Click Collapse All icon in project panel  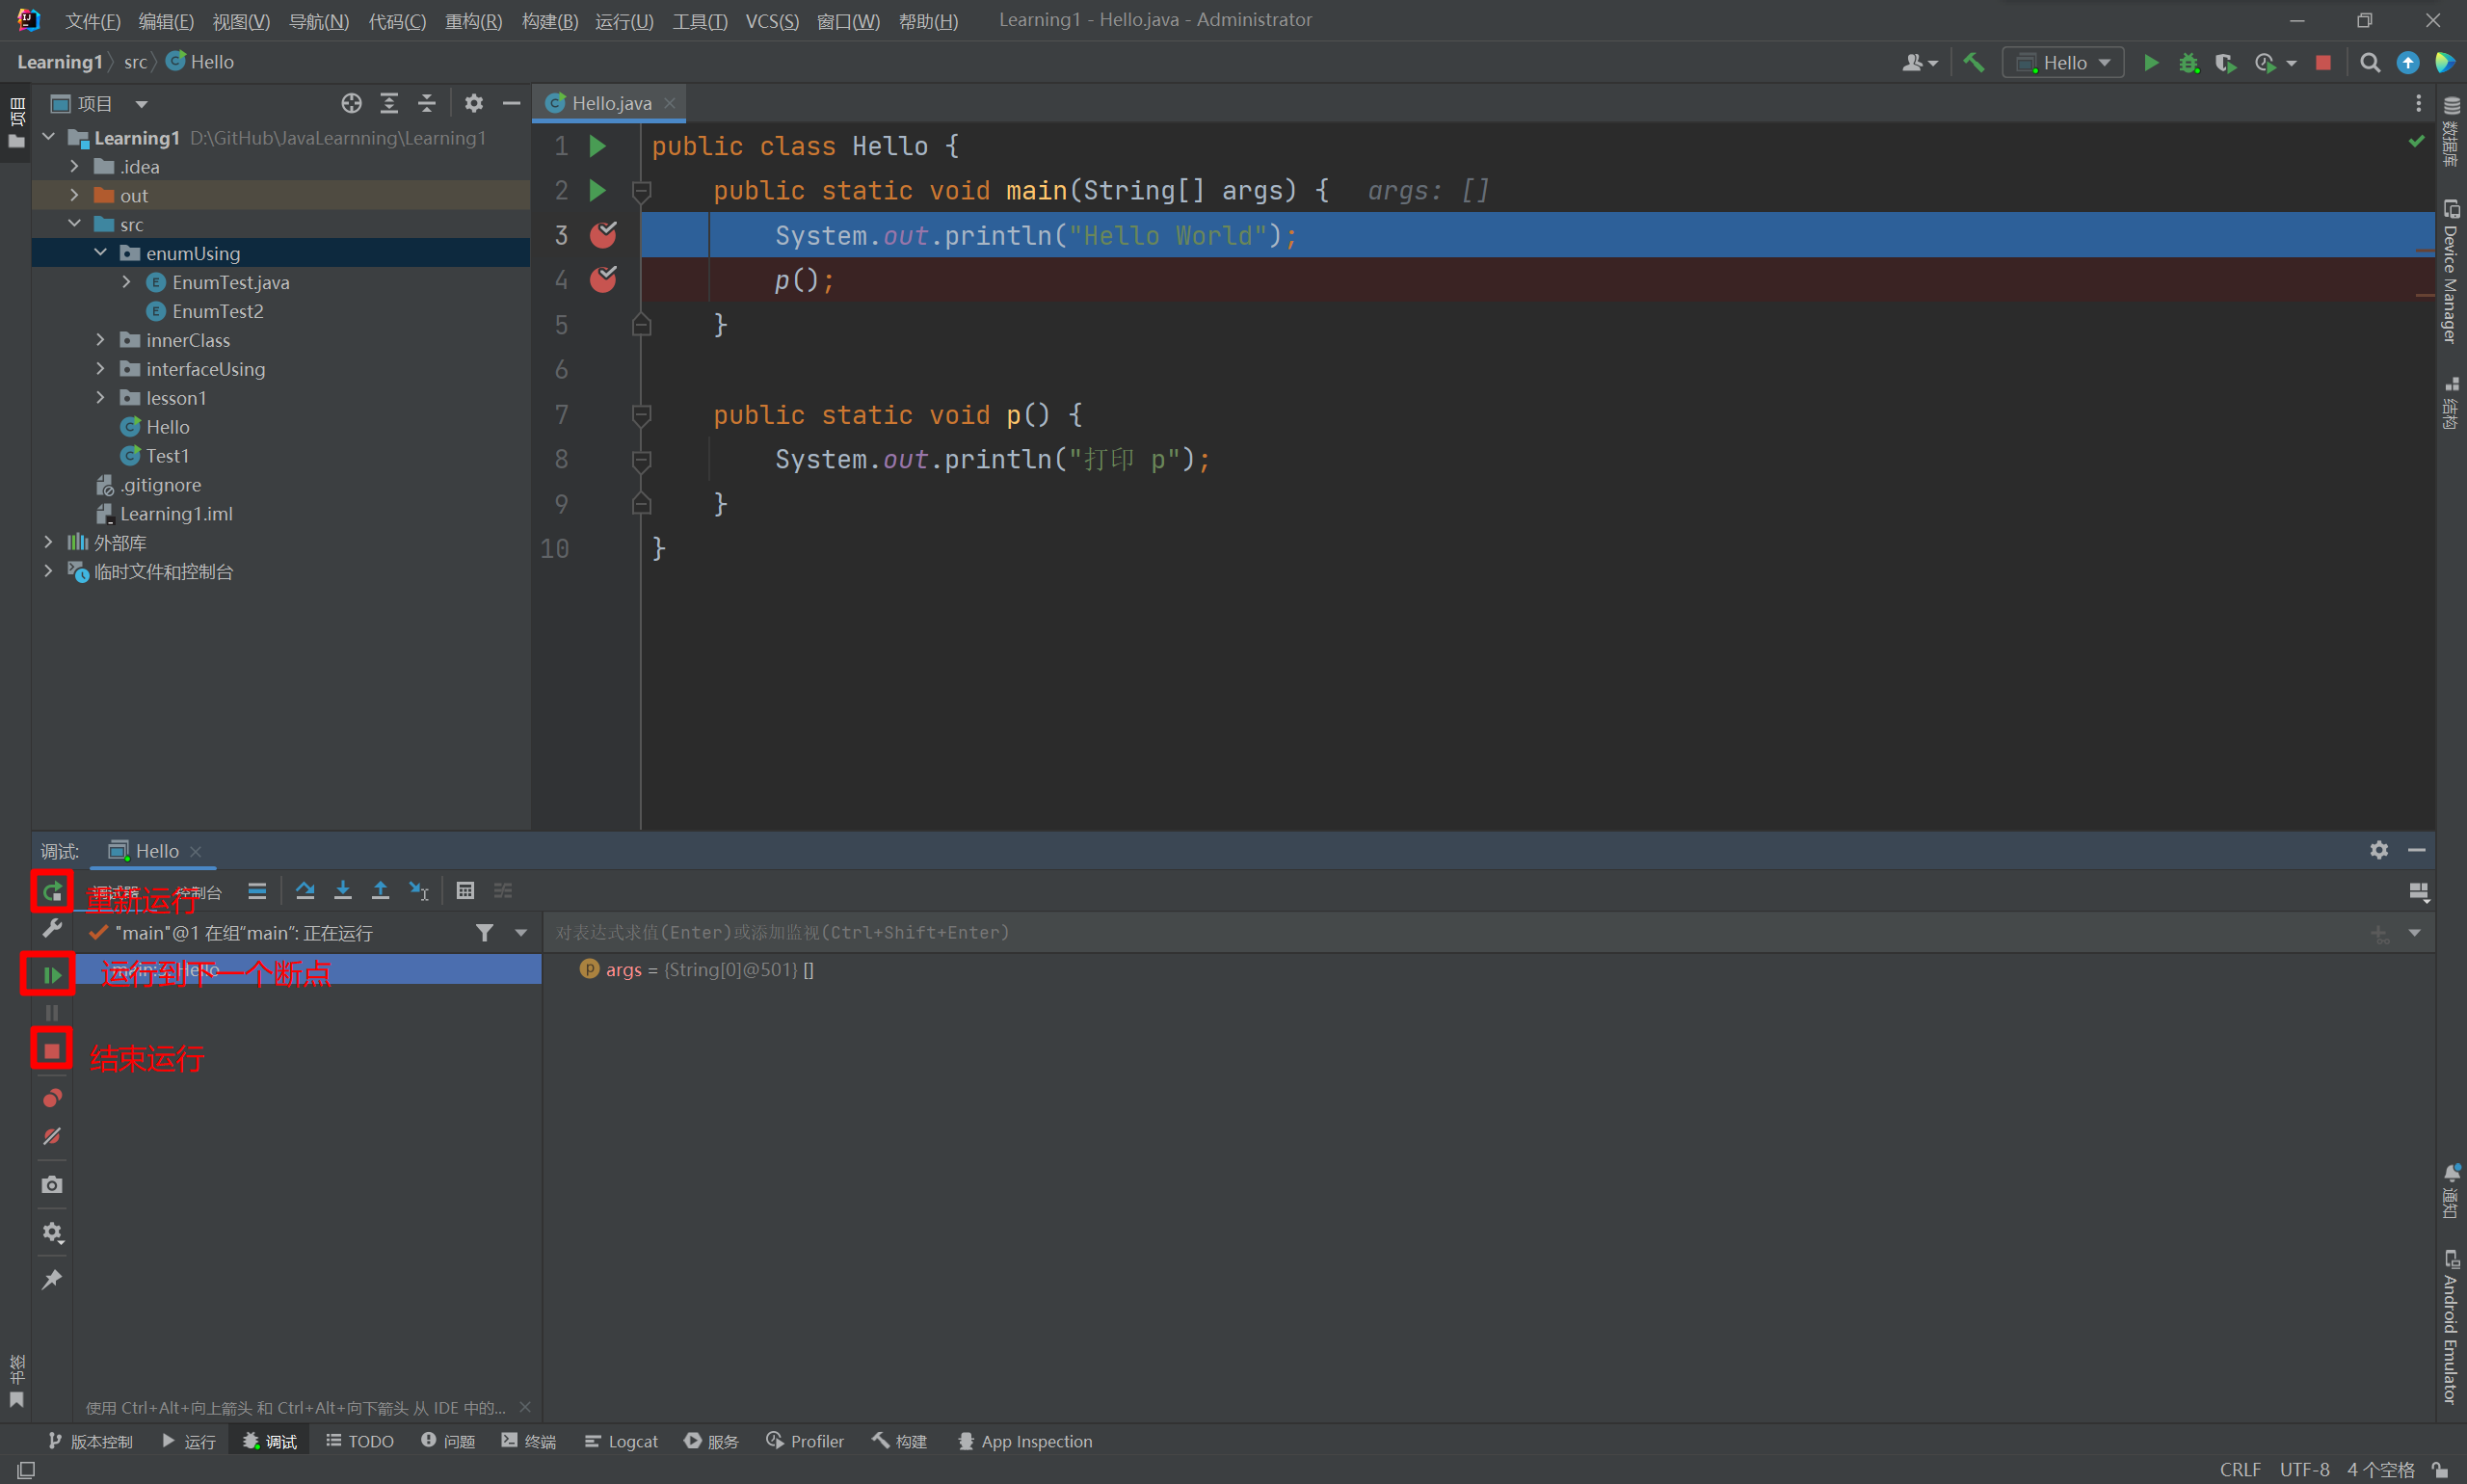click(x=427, y=103)
